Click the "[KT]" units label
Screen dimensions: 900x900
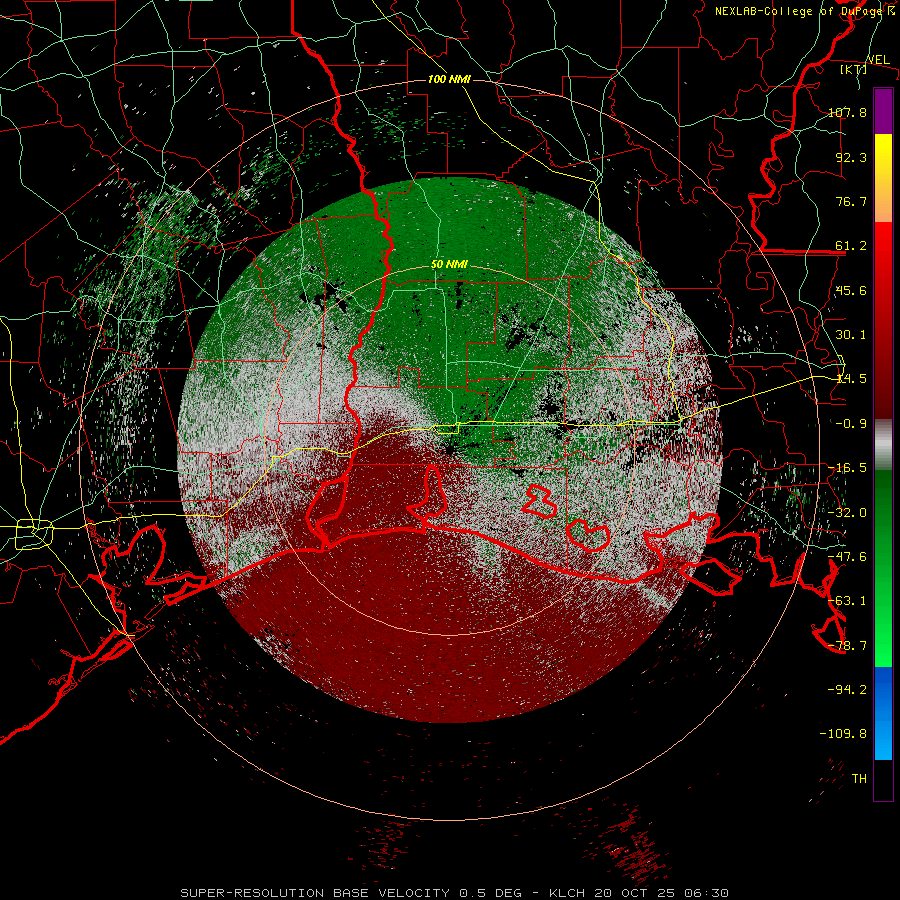click(854, 69)
